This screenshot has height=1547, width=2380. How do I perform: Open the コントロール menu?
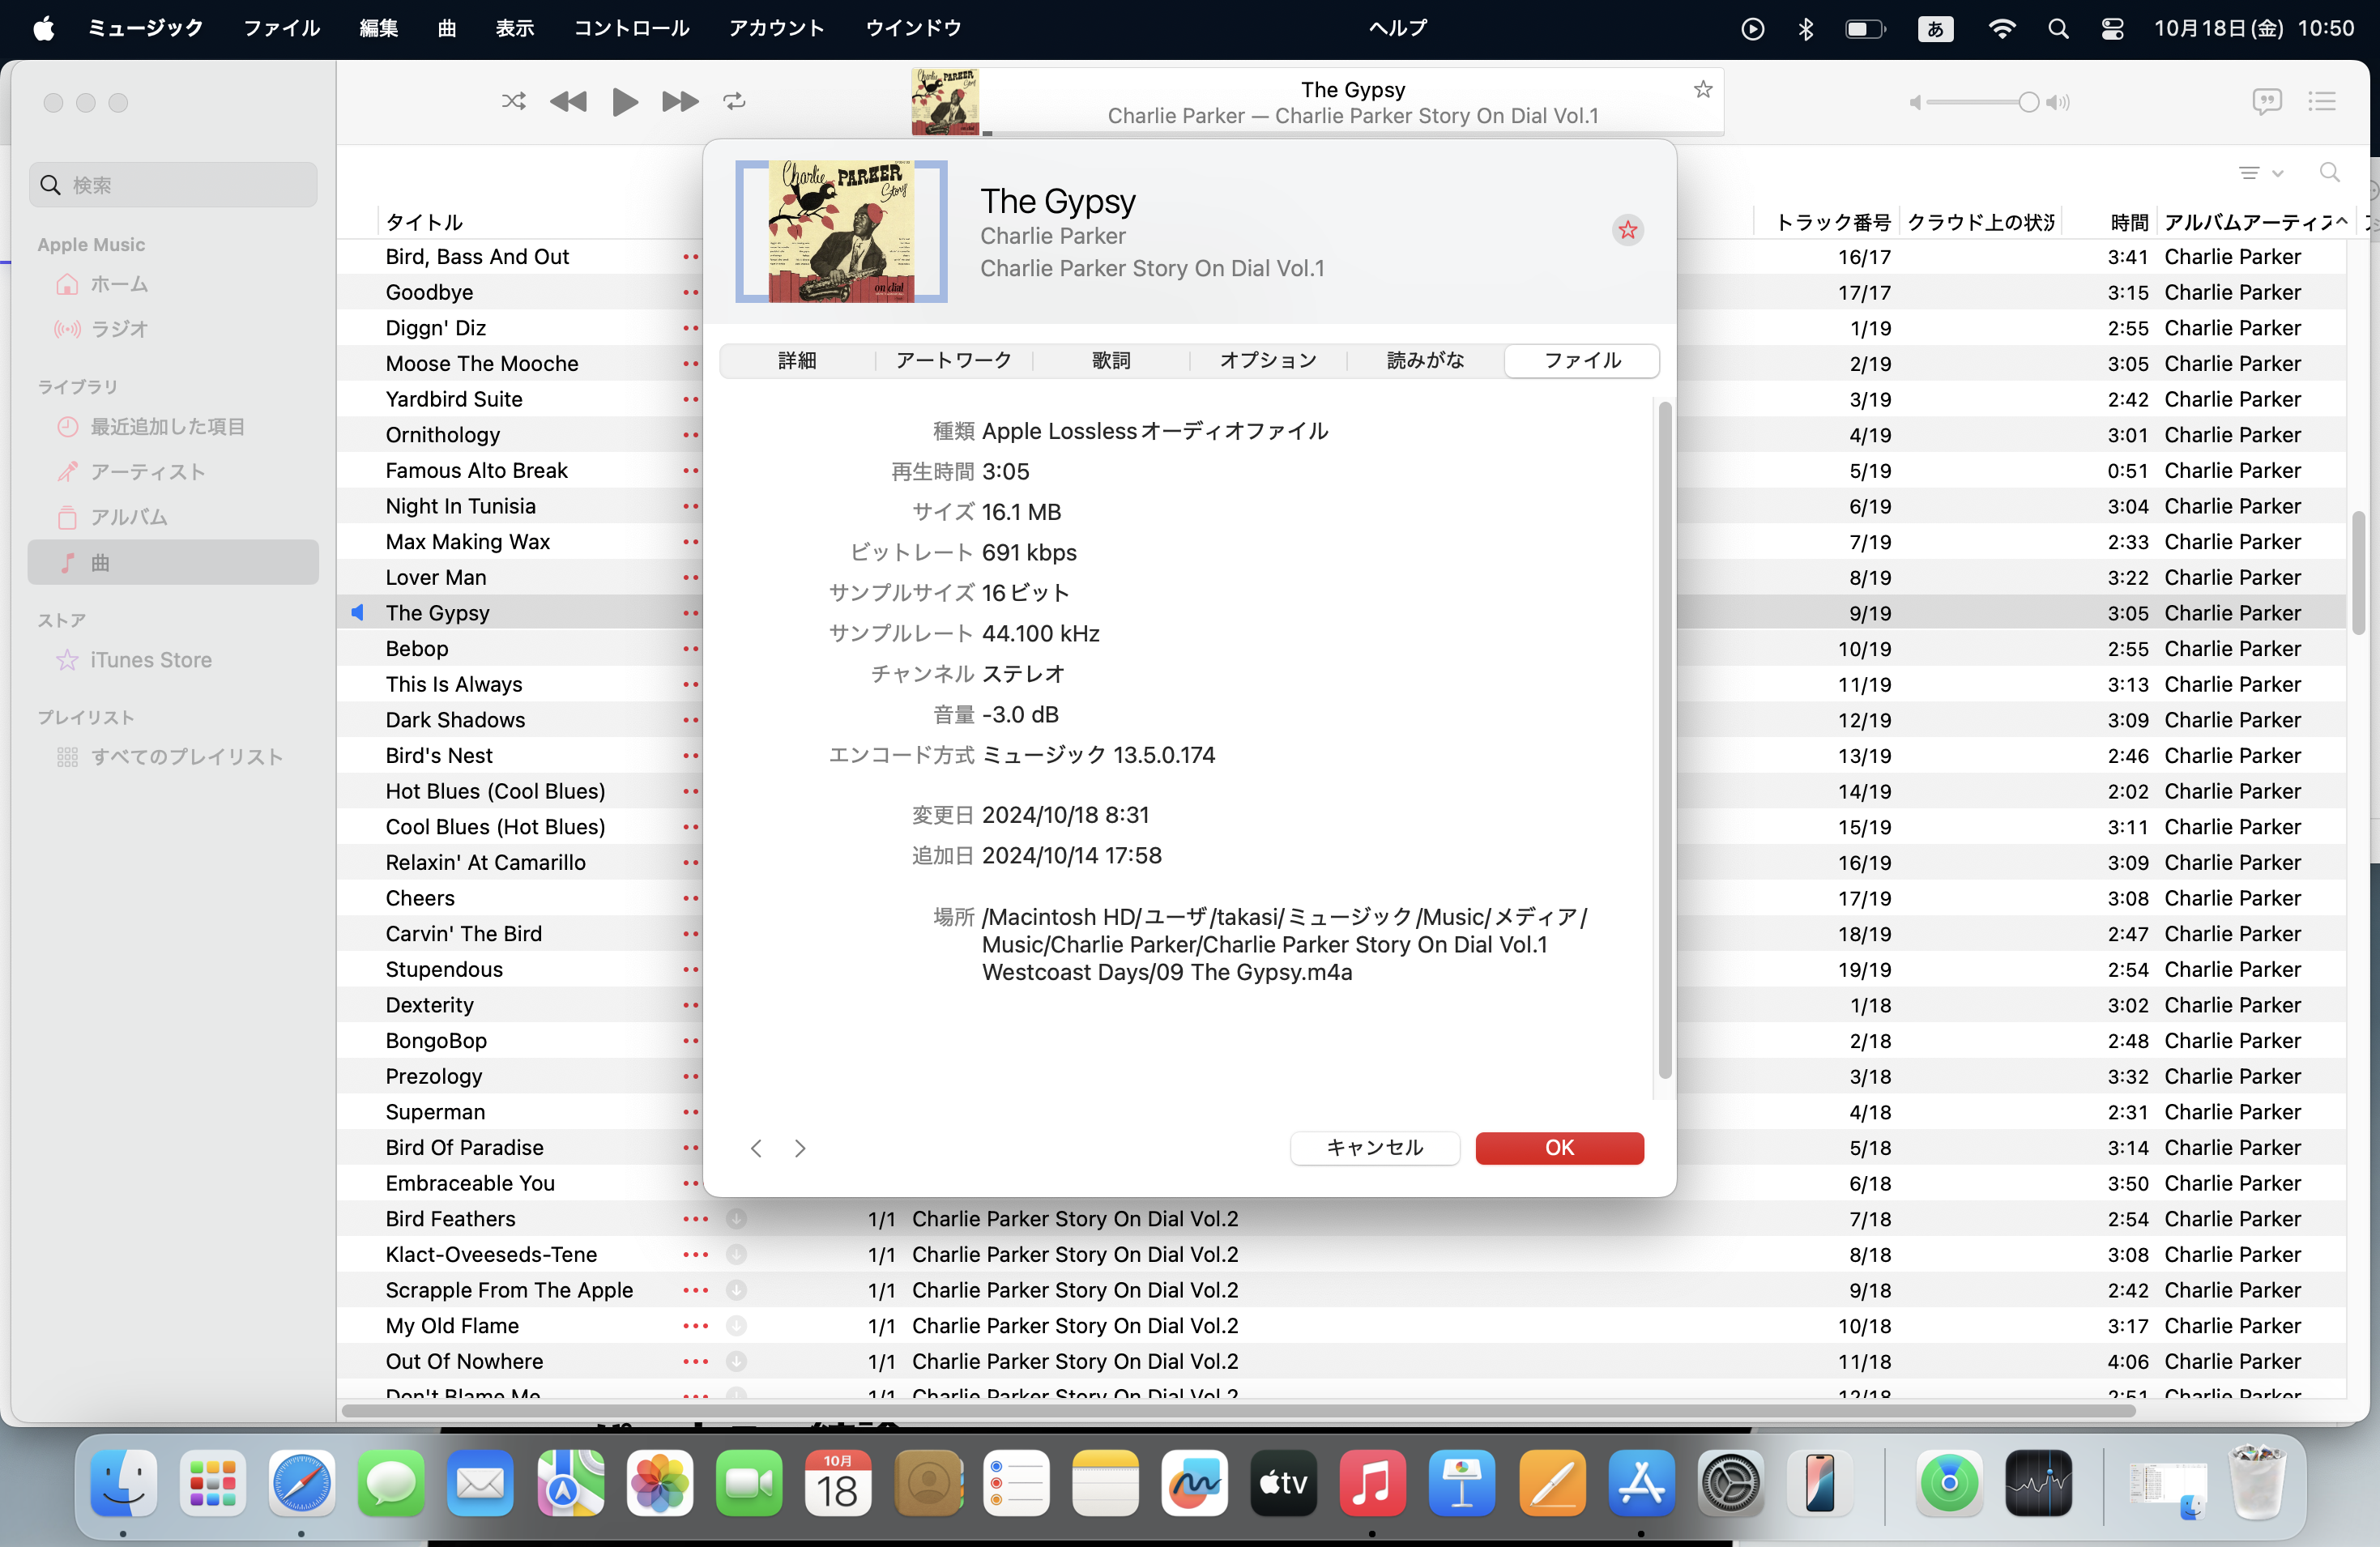click(x=631, y=28)
